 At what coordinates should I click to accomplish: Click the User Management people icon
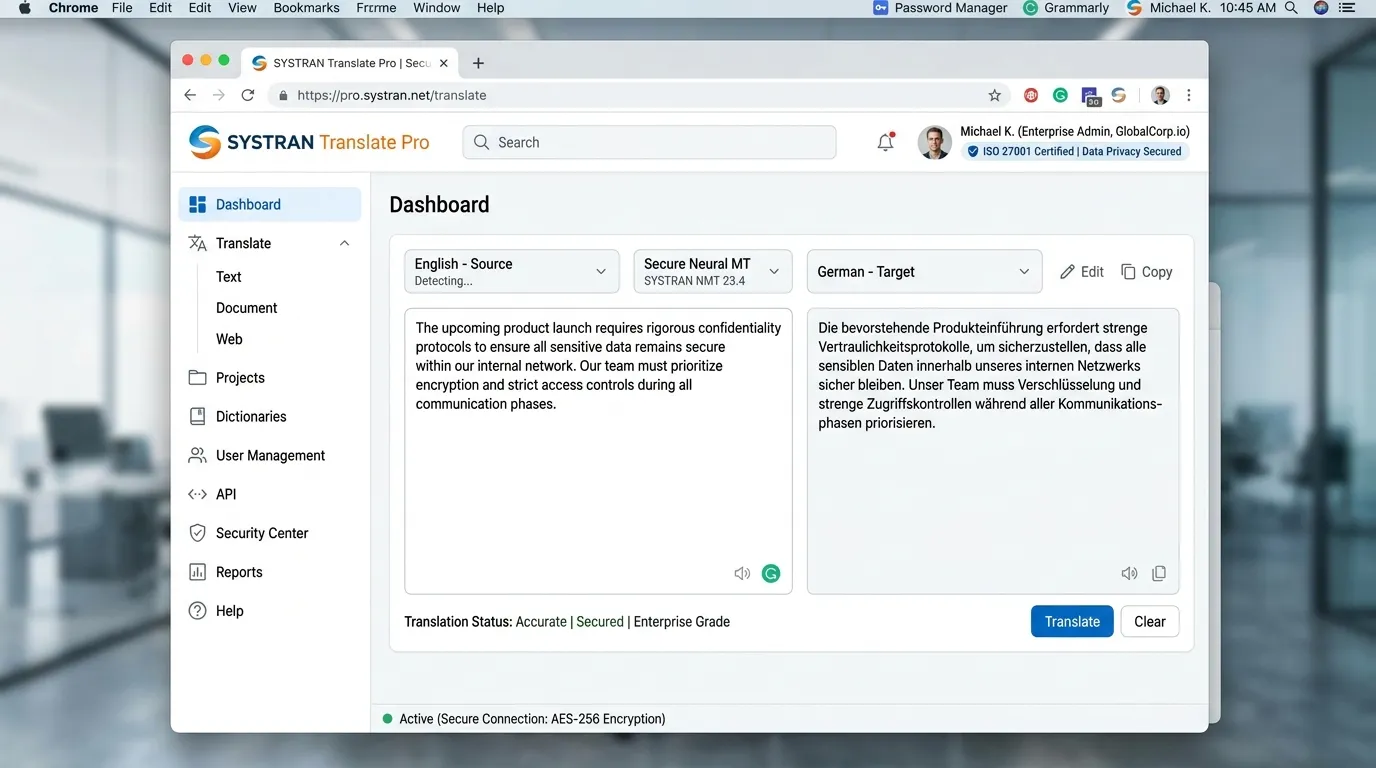tap(197, 455)
